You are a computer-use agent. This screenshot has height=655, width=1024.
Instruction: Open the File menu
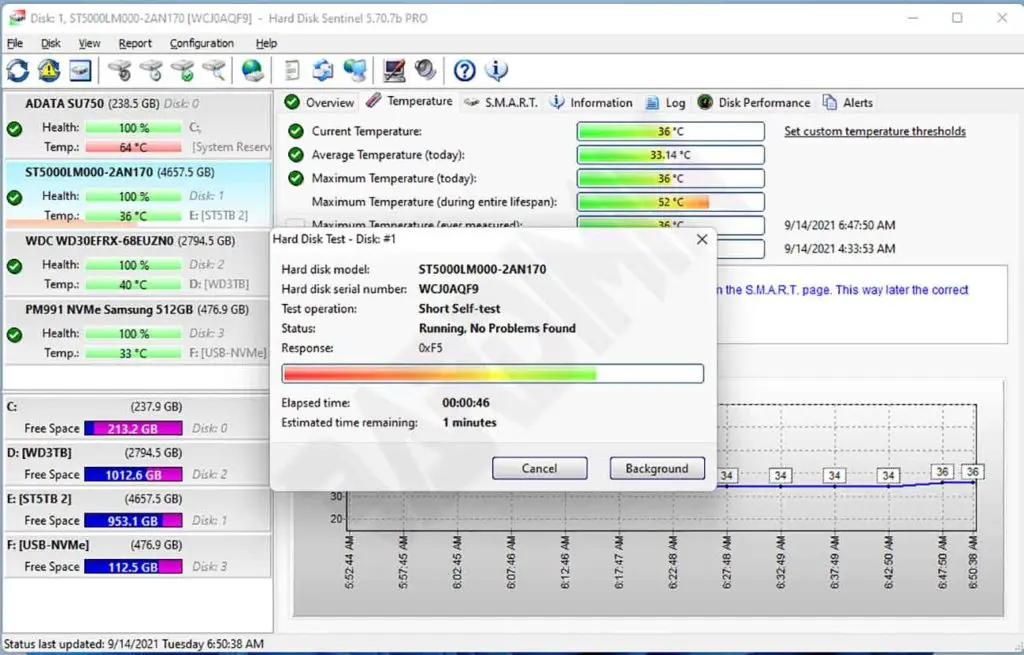click(15, 43)
